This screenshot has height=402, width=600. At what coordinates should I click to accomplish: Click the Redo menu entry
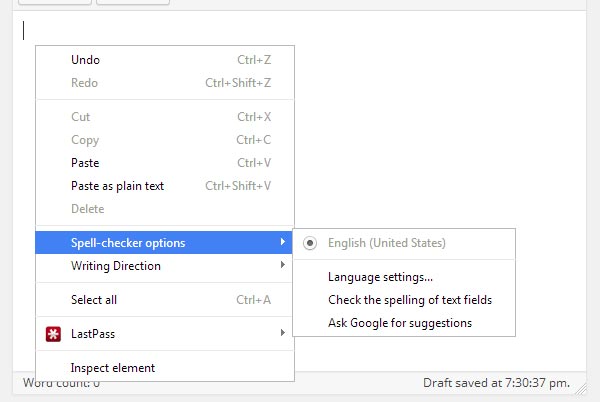tap(165, 83)
